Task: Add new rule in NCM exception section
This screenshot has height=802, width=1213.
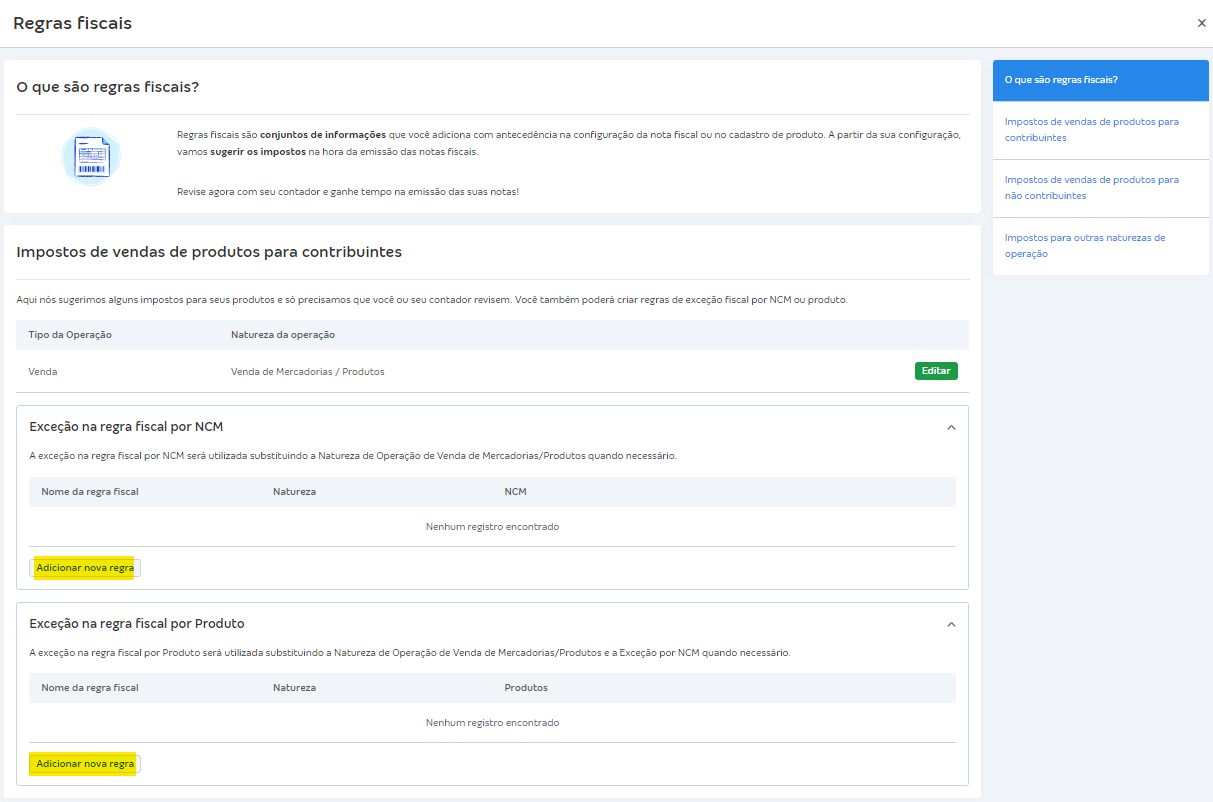Action: point(85,568)
